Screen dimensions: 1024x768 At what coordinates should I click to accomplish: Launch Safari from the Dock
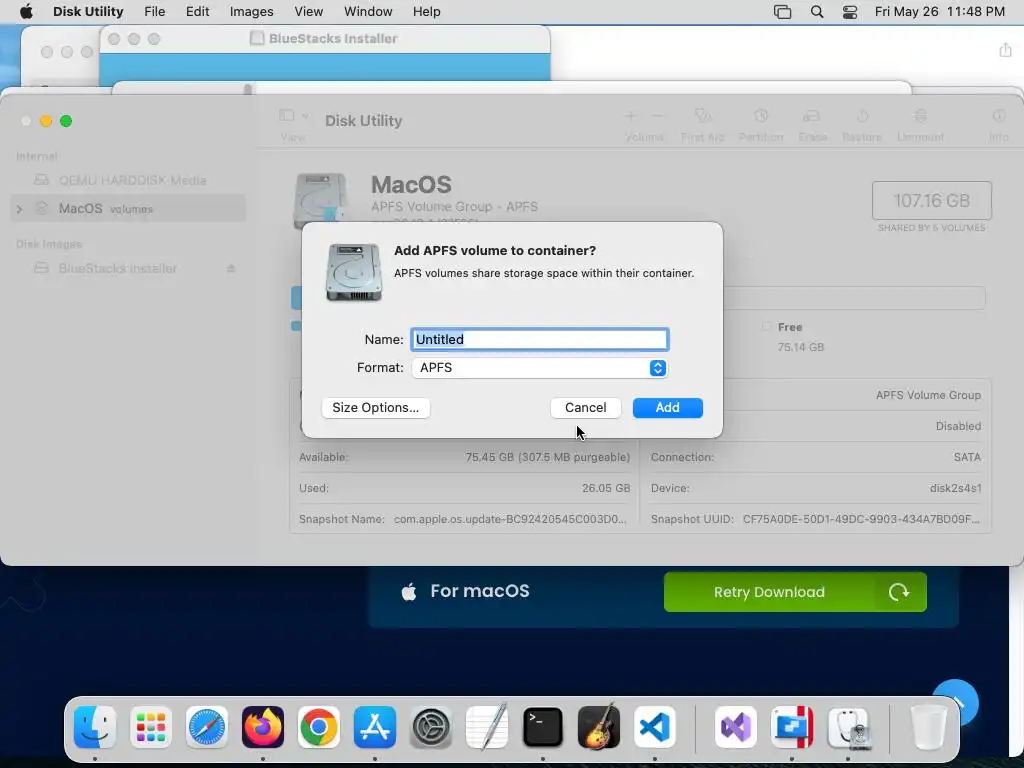coord(207,727)
